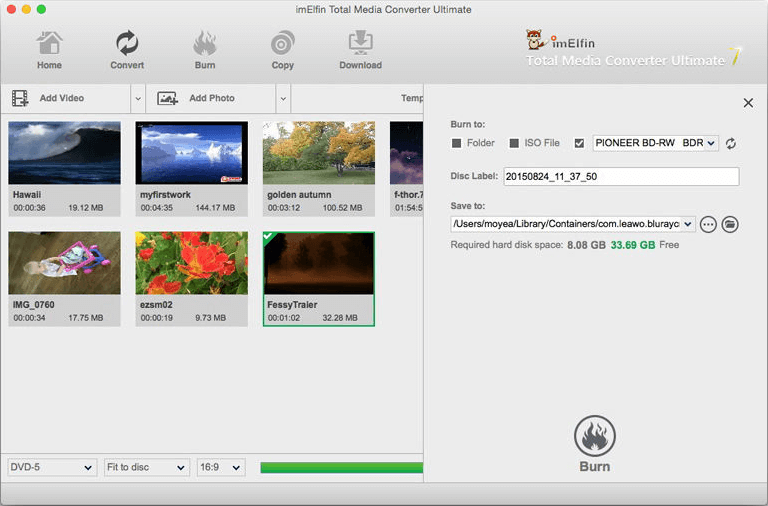The image size is (768, 506).
Task: Check the ISO File option
Action: click(515, 144)
